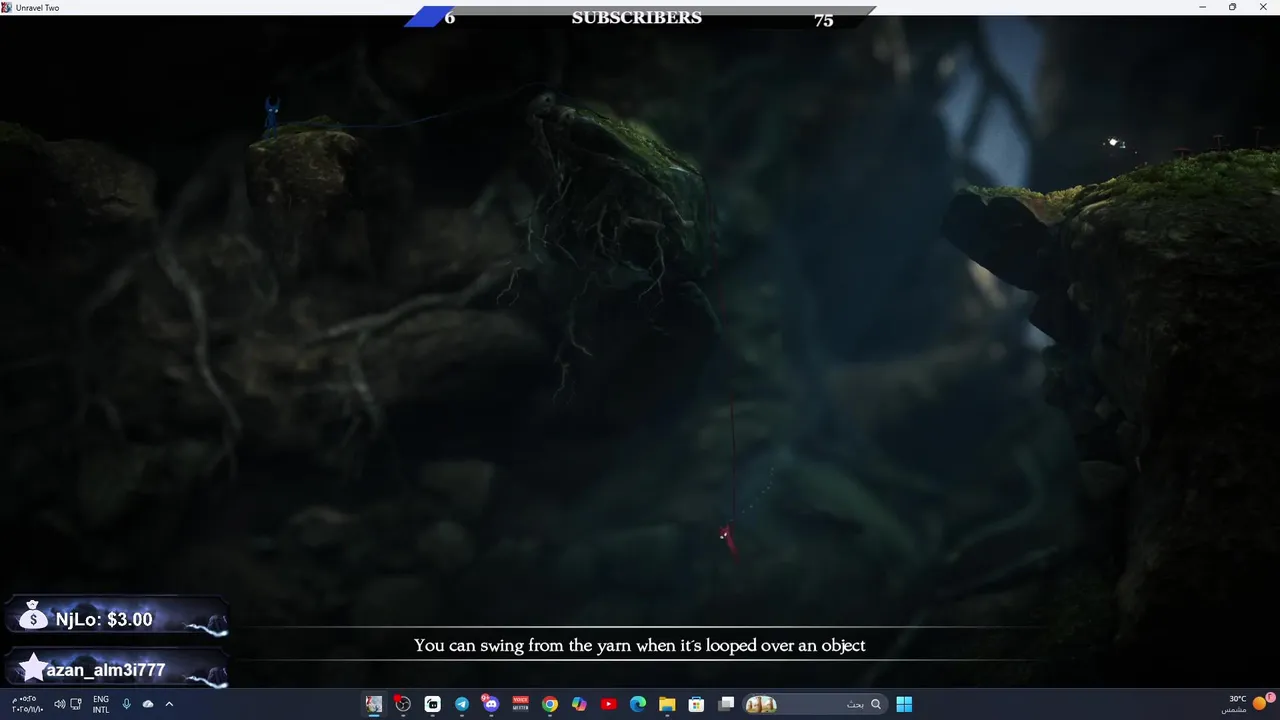Image resolution: width=1280 pixels, height=720 pixels.
Task: Close the Unravel Two window
Action: 1263,7
